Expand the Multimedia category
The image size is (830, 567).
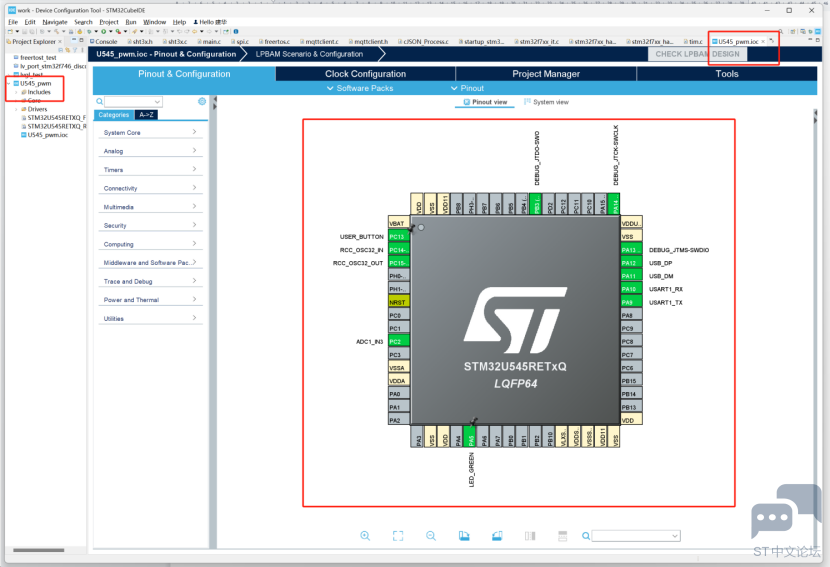tap(150, 206)
